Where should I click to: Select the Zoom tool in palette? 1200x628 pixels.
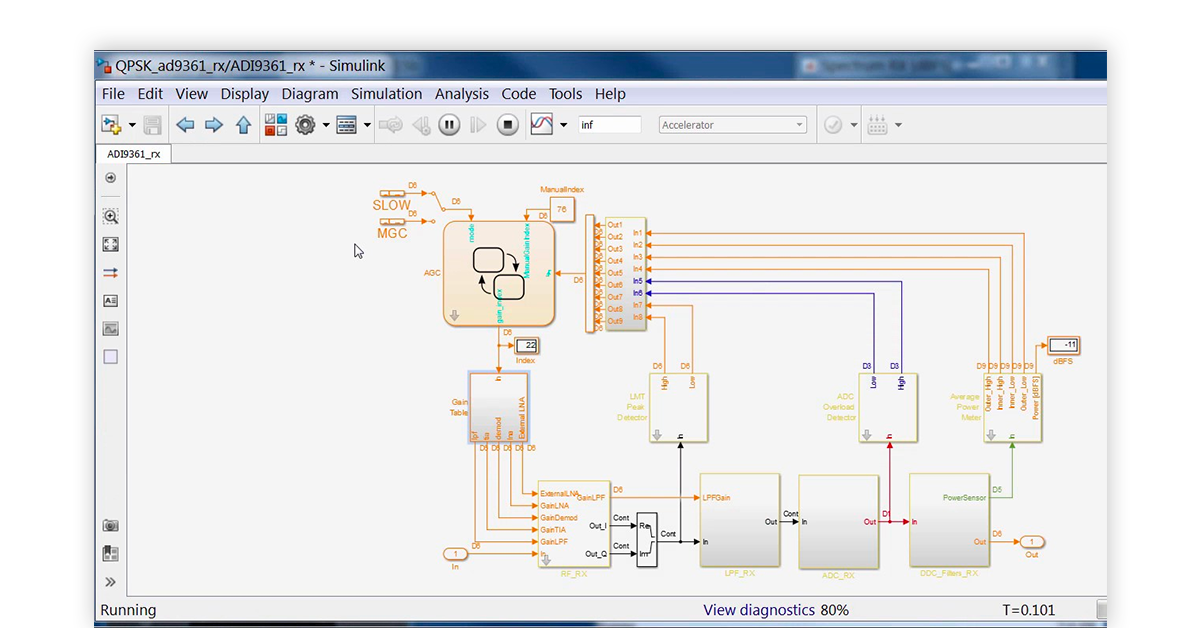click(111, 216)
